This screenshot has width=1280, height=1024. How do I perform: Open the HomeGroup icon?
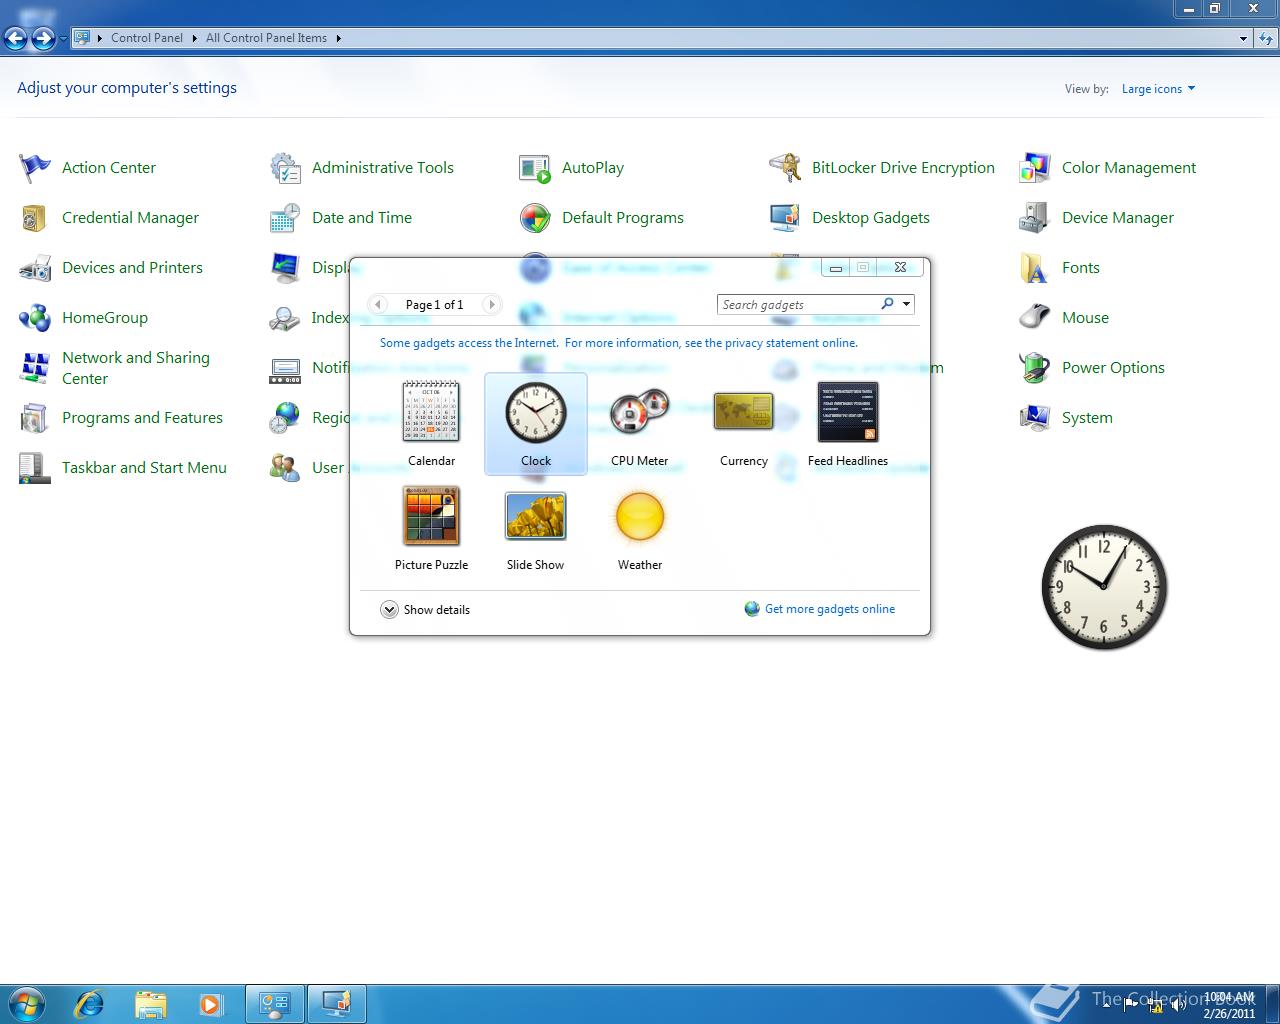coord(35,318)
